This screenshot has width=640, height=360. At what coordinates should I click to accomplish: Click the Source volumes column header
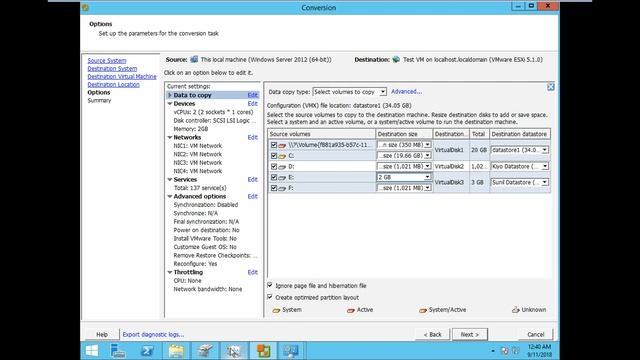pos(322,134)
